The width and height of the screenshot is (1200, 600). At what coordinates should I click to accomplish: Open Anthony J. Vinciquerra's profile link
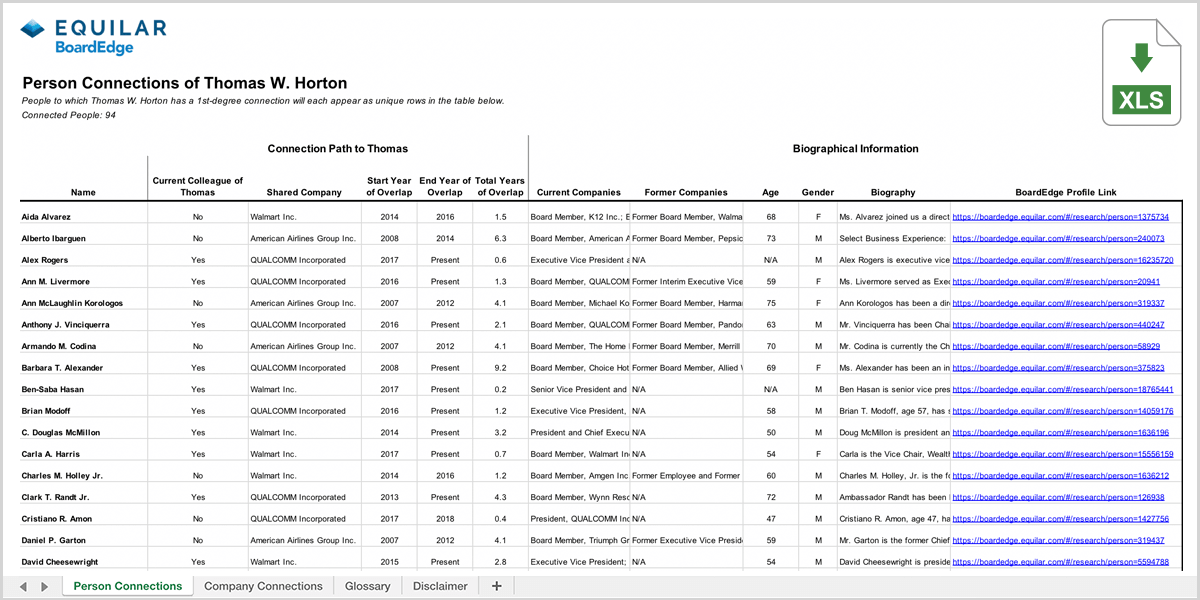tap(1060, 325)
